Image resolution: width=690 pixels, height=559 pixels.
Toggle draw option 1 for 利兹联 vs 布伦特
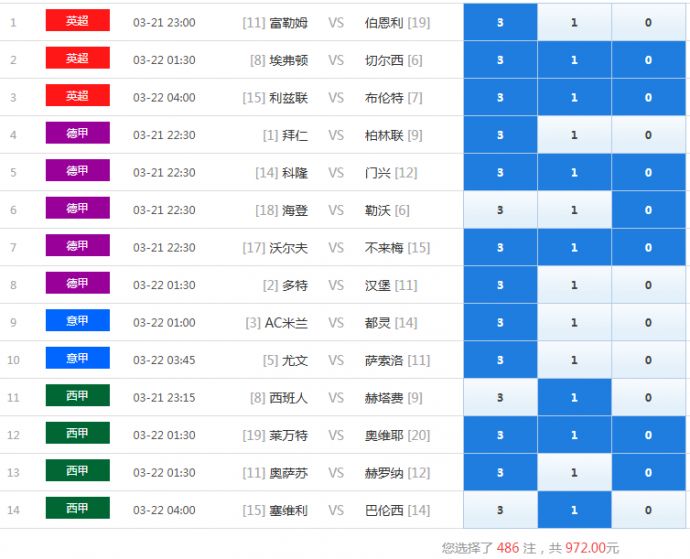[x=574, y=97]
